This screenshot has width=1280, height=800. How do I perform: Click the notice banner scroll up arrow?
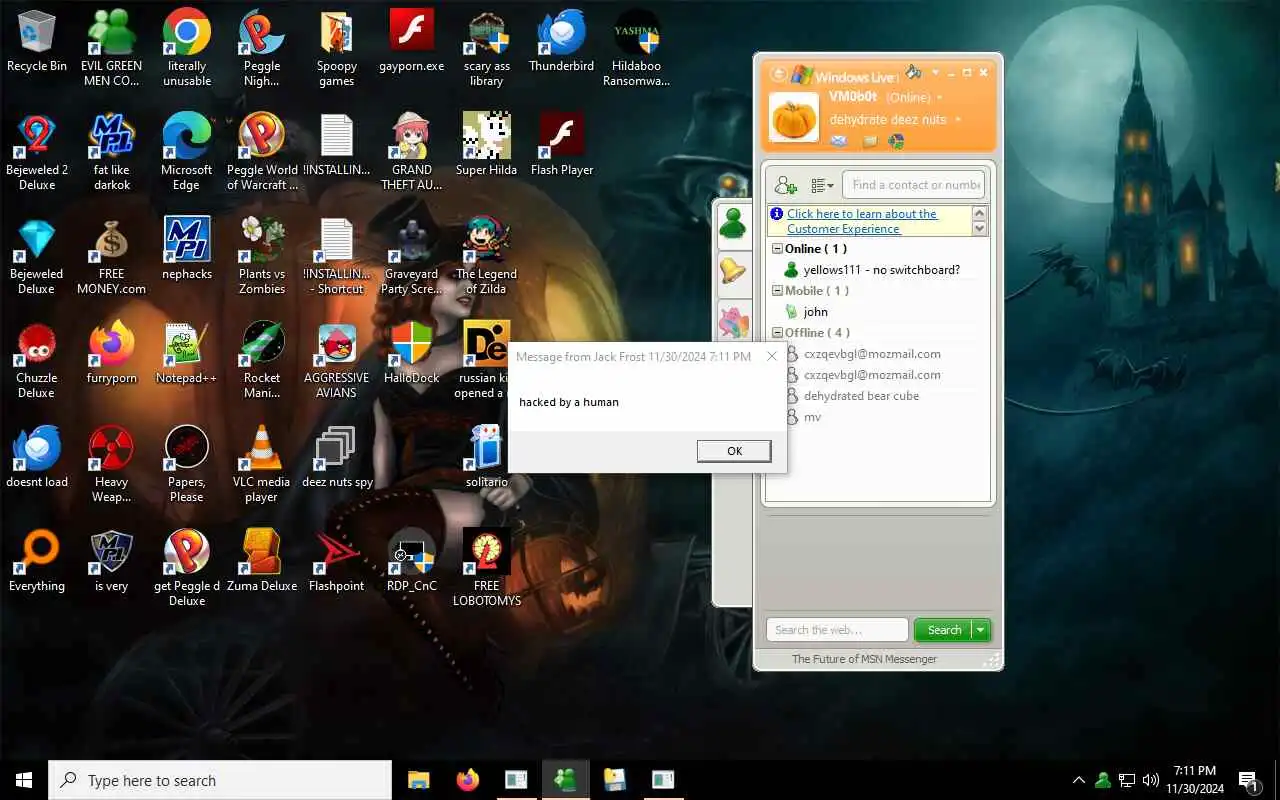[x=980, y=213]
